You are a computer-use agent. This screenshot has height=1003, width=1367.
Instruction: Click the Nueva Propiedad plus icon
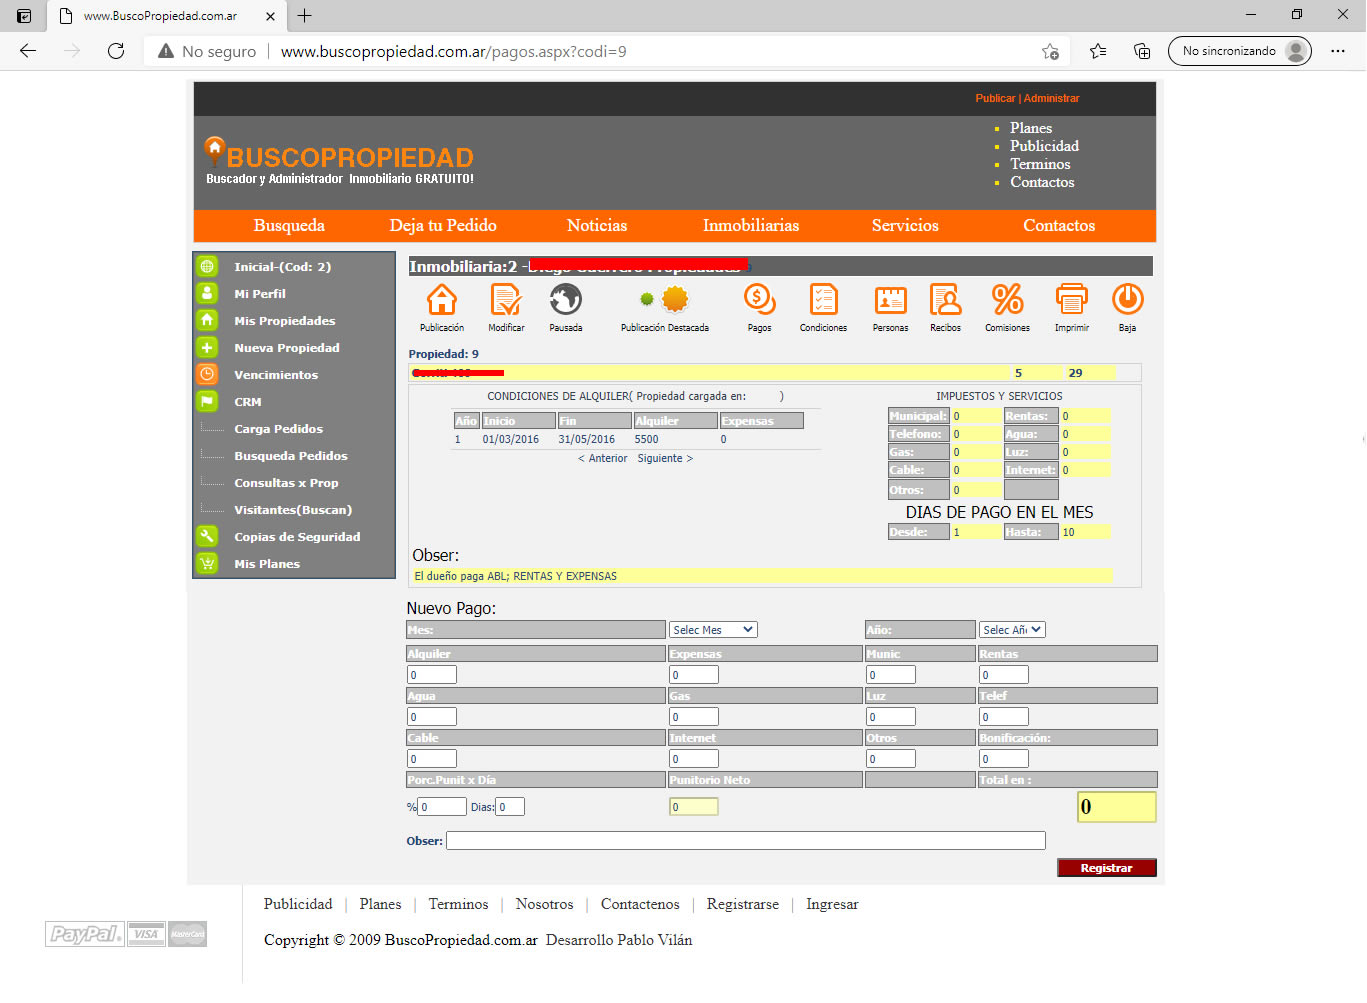click(x=207, y=347)
